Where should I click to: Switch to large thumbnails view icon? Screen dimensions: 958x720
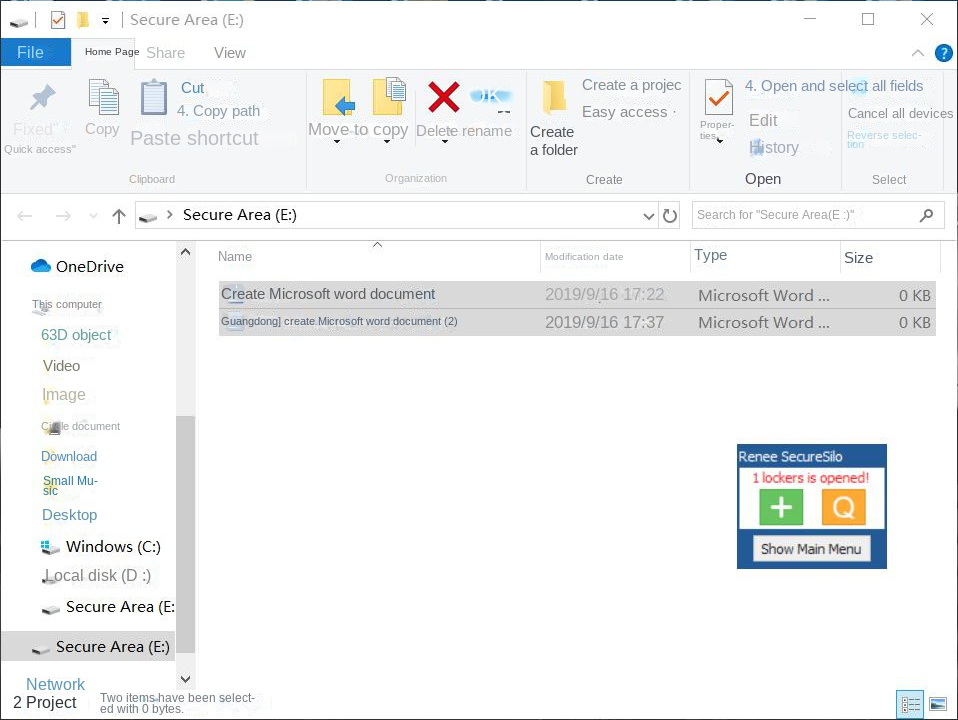[937, 705]
